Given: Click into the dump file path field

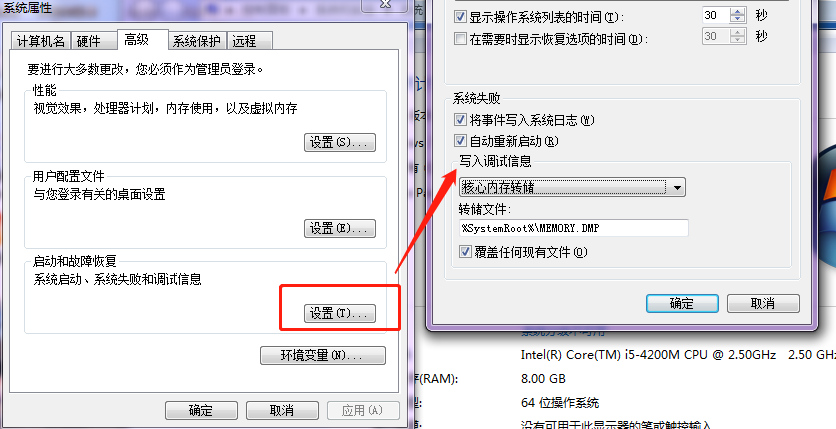Looking at the screenshot, I should 574,228.
